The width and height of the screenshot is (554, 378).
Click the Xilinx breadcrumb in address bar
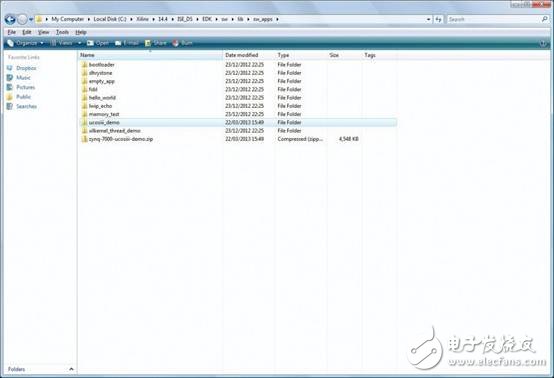142,19
